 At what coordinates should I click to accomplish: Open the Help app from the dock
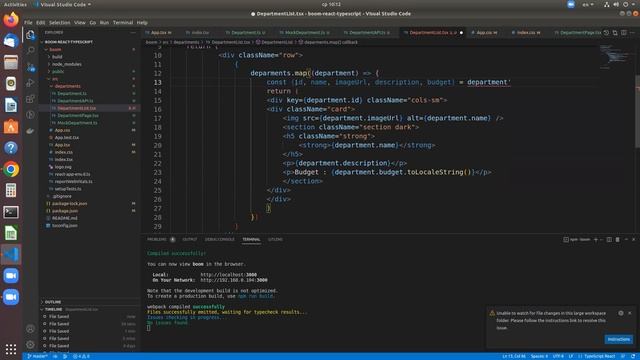tap(11, 148)
